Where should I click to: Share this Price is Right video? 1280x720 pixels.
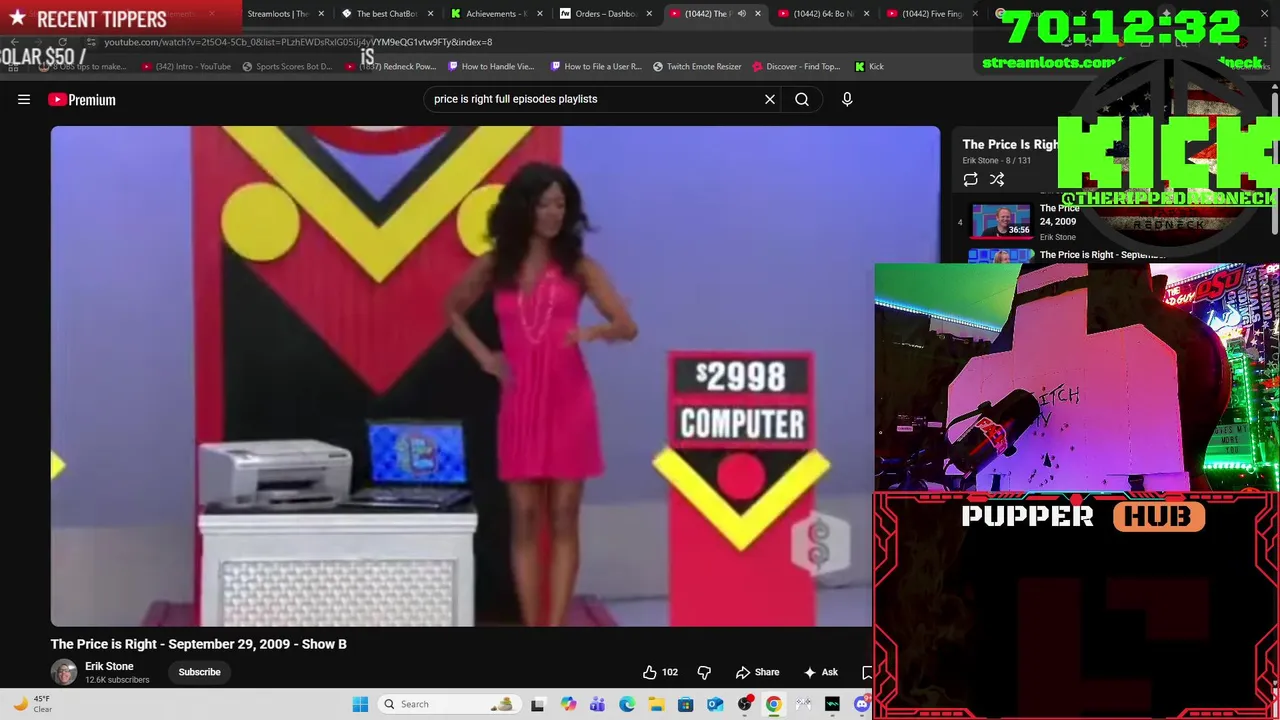click(x=757, y=672)
